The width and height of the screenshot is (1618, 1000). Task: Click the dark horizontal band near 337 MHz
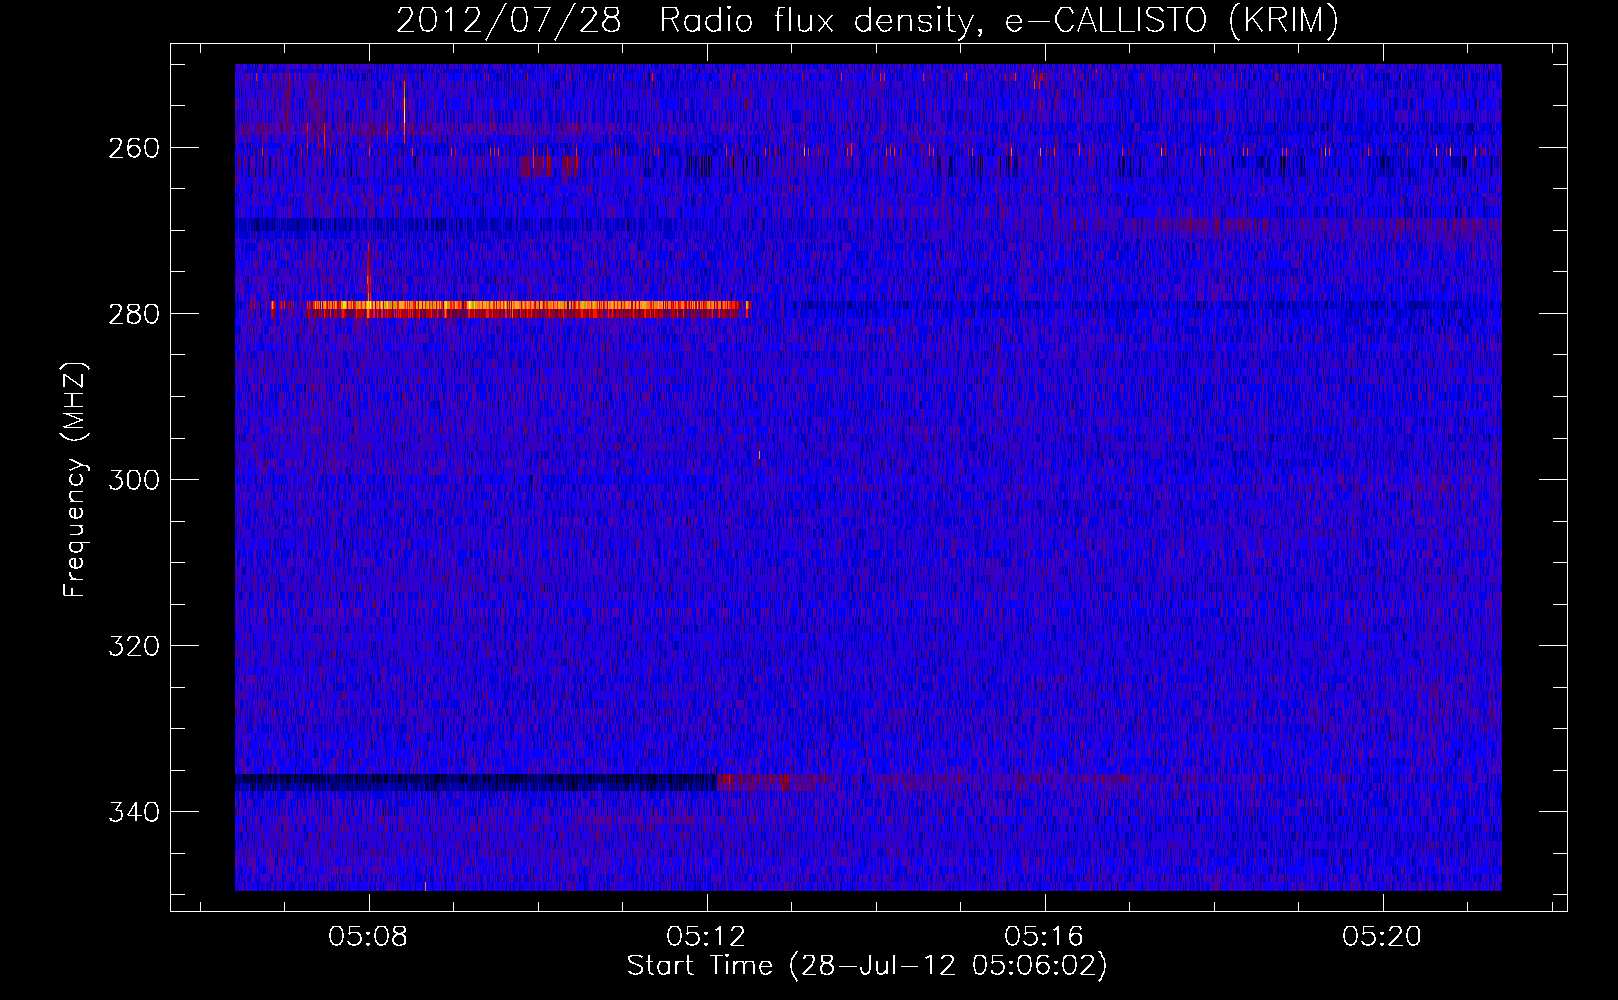(x=476, y=782)
